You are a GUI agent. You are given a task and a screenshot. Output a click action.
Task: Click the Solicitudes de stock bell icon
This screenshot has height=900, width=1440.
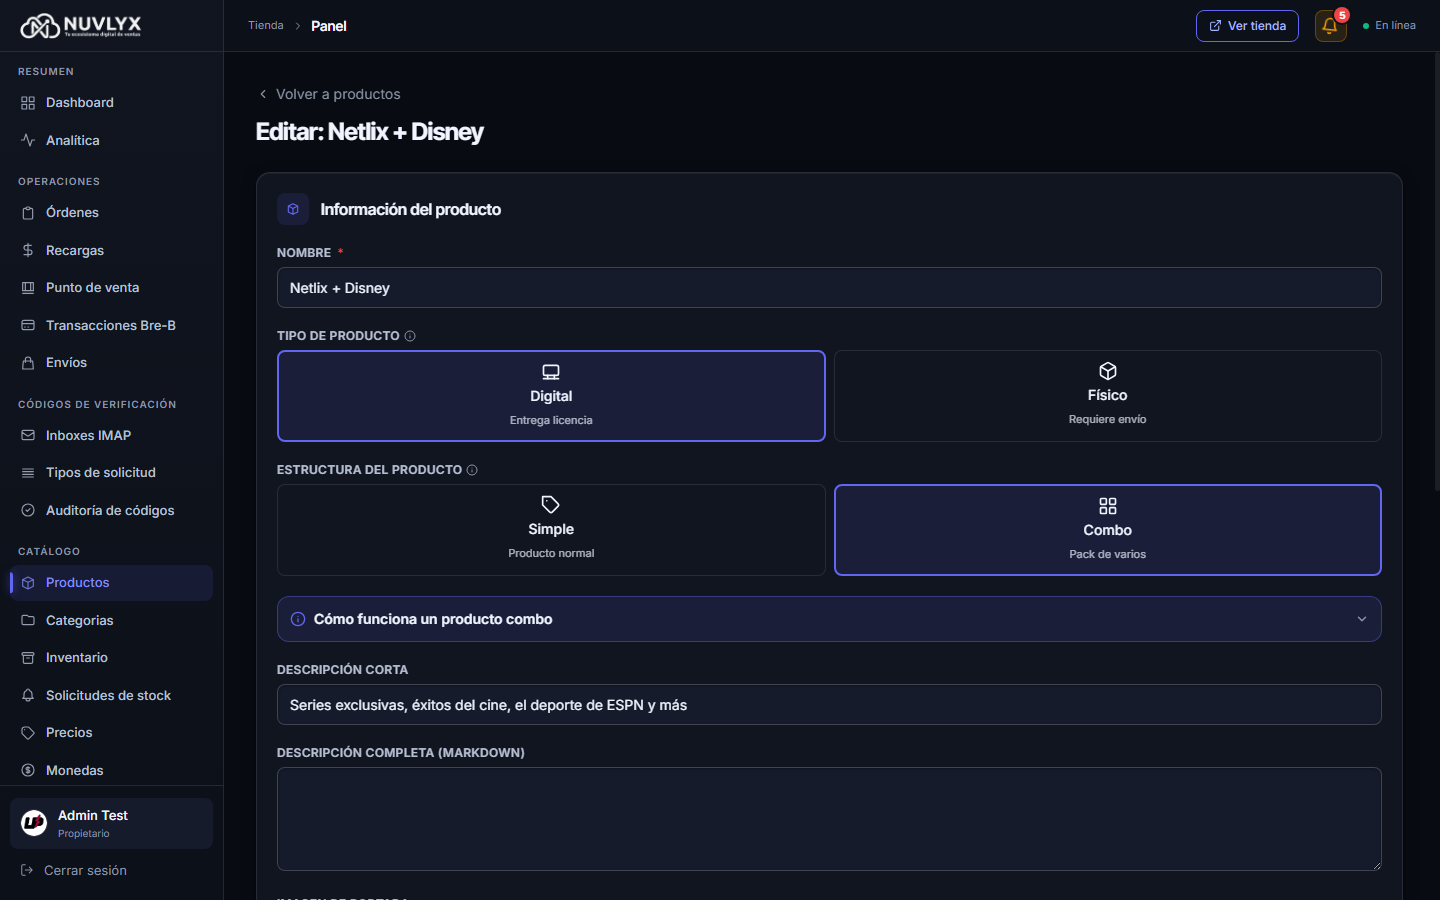(28, 695)
